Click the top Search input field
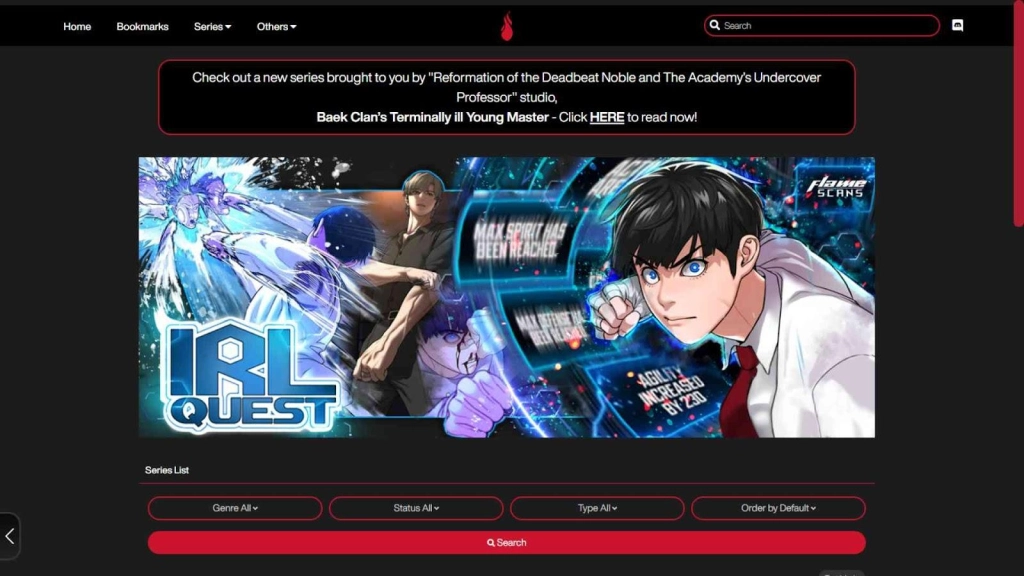Viewport: 1024px width, 576px height. 822,25
